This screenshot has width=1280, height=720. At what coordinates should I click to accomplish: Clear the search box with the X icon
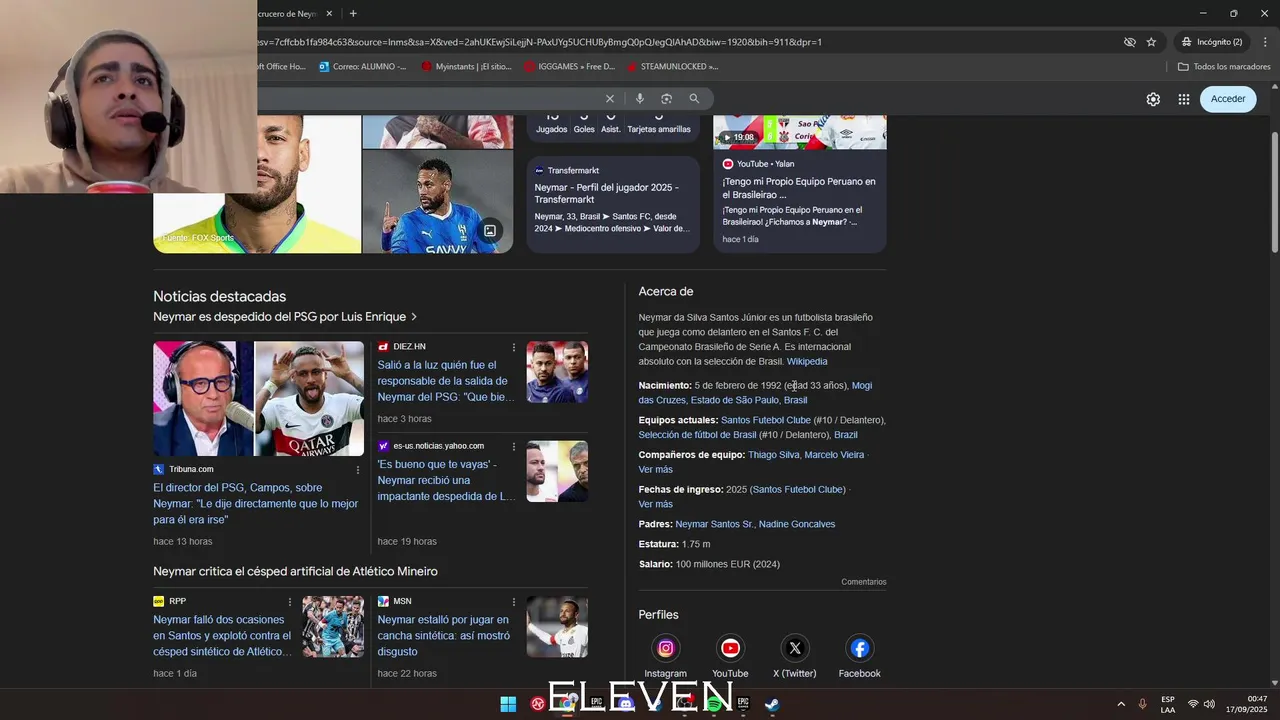coord(609,98)
